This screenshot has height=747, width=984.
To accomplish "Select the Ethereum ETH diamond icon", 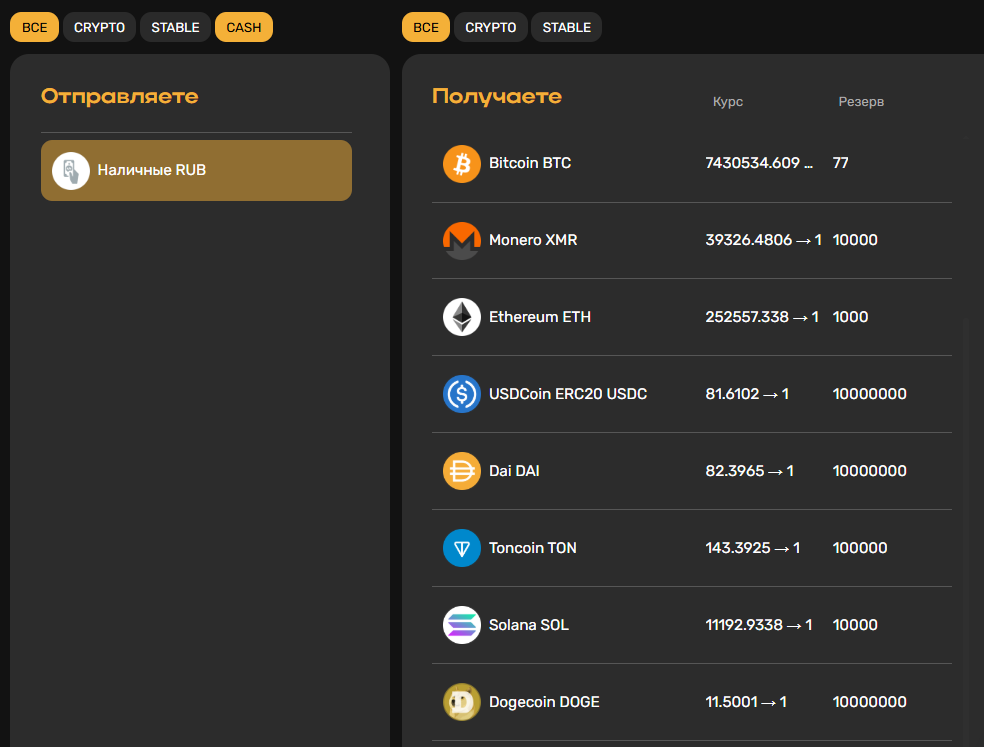I will coord(462,317).
